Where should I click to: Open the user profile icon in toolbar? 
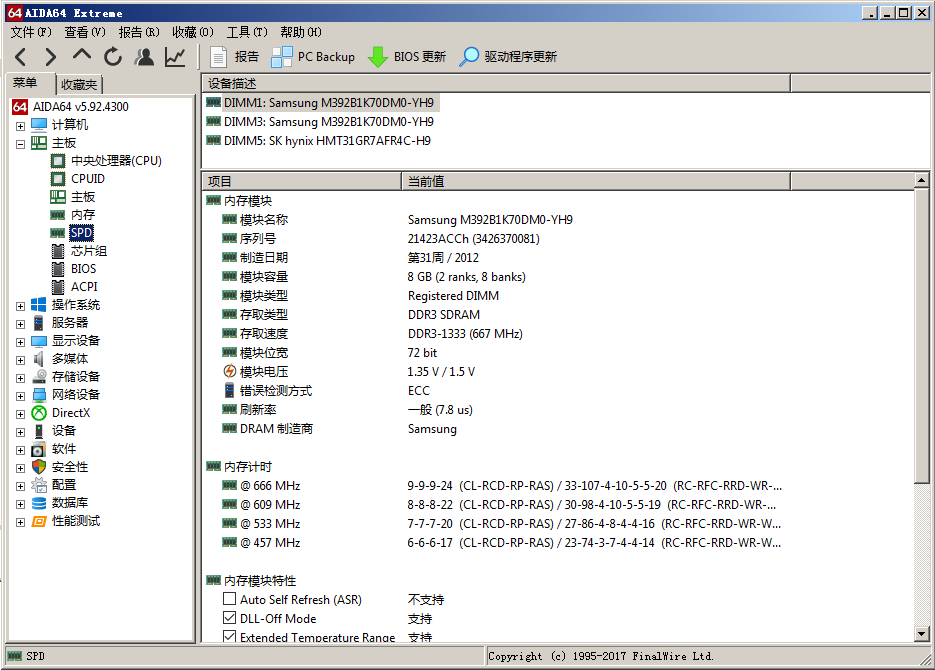[144, 57]
